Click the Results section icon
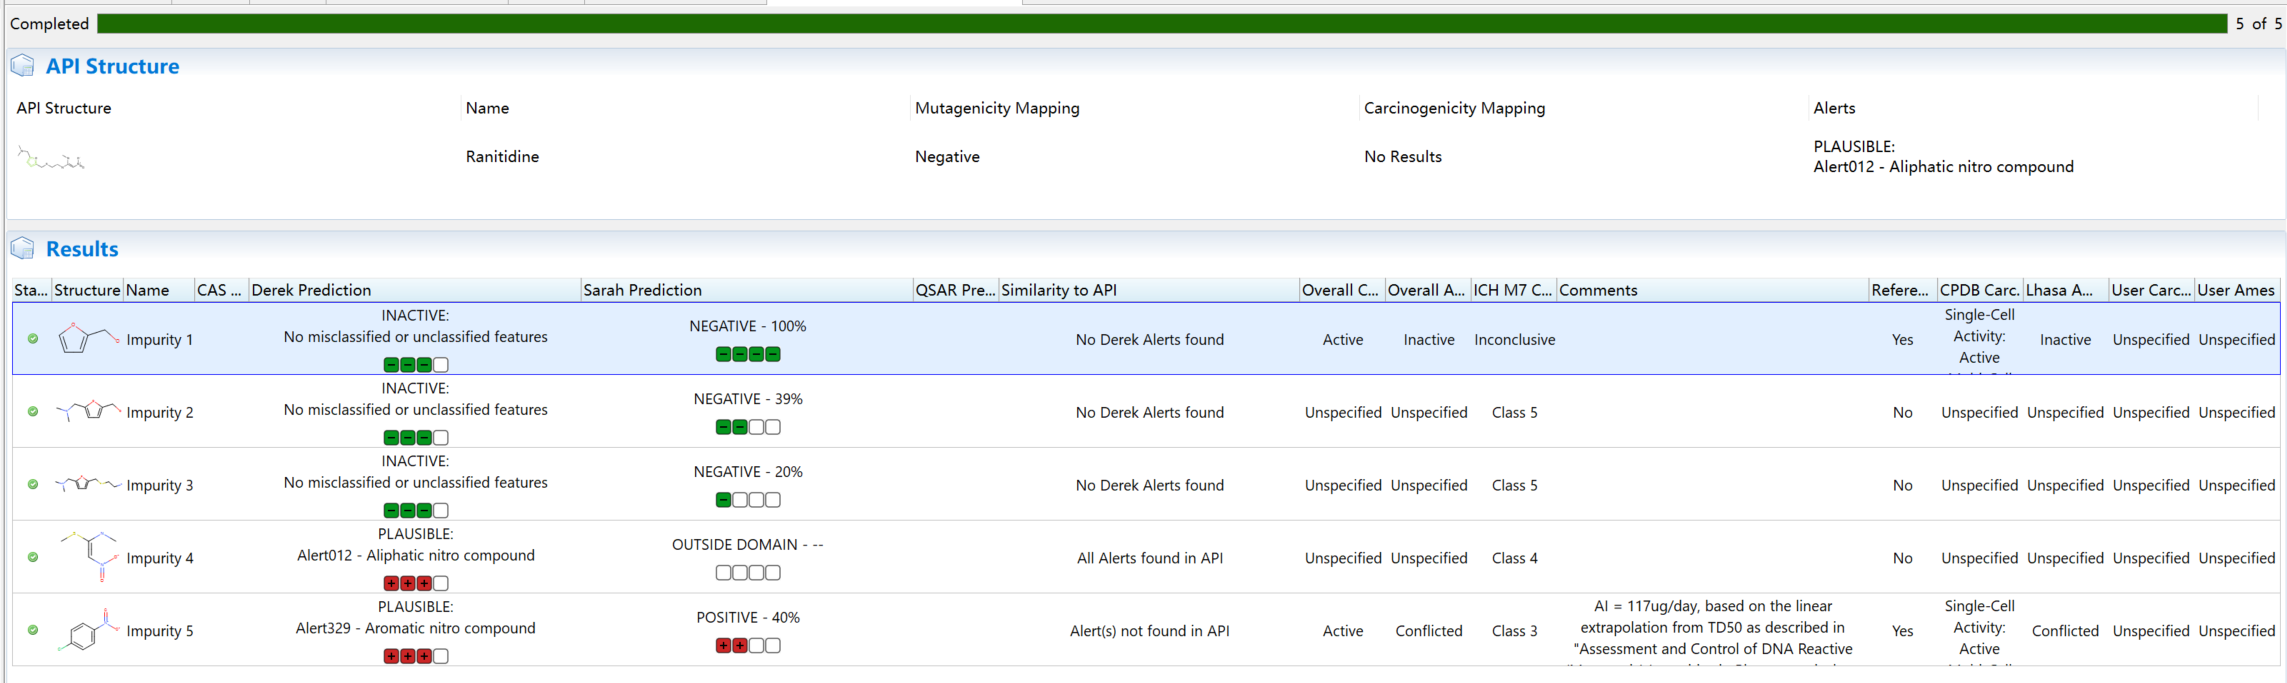The image size is (2287, 683). click(x=22, y=248)
